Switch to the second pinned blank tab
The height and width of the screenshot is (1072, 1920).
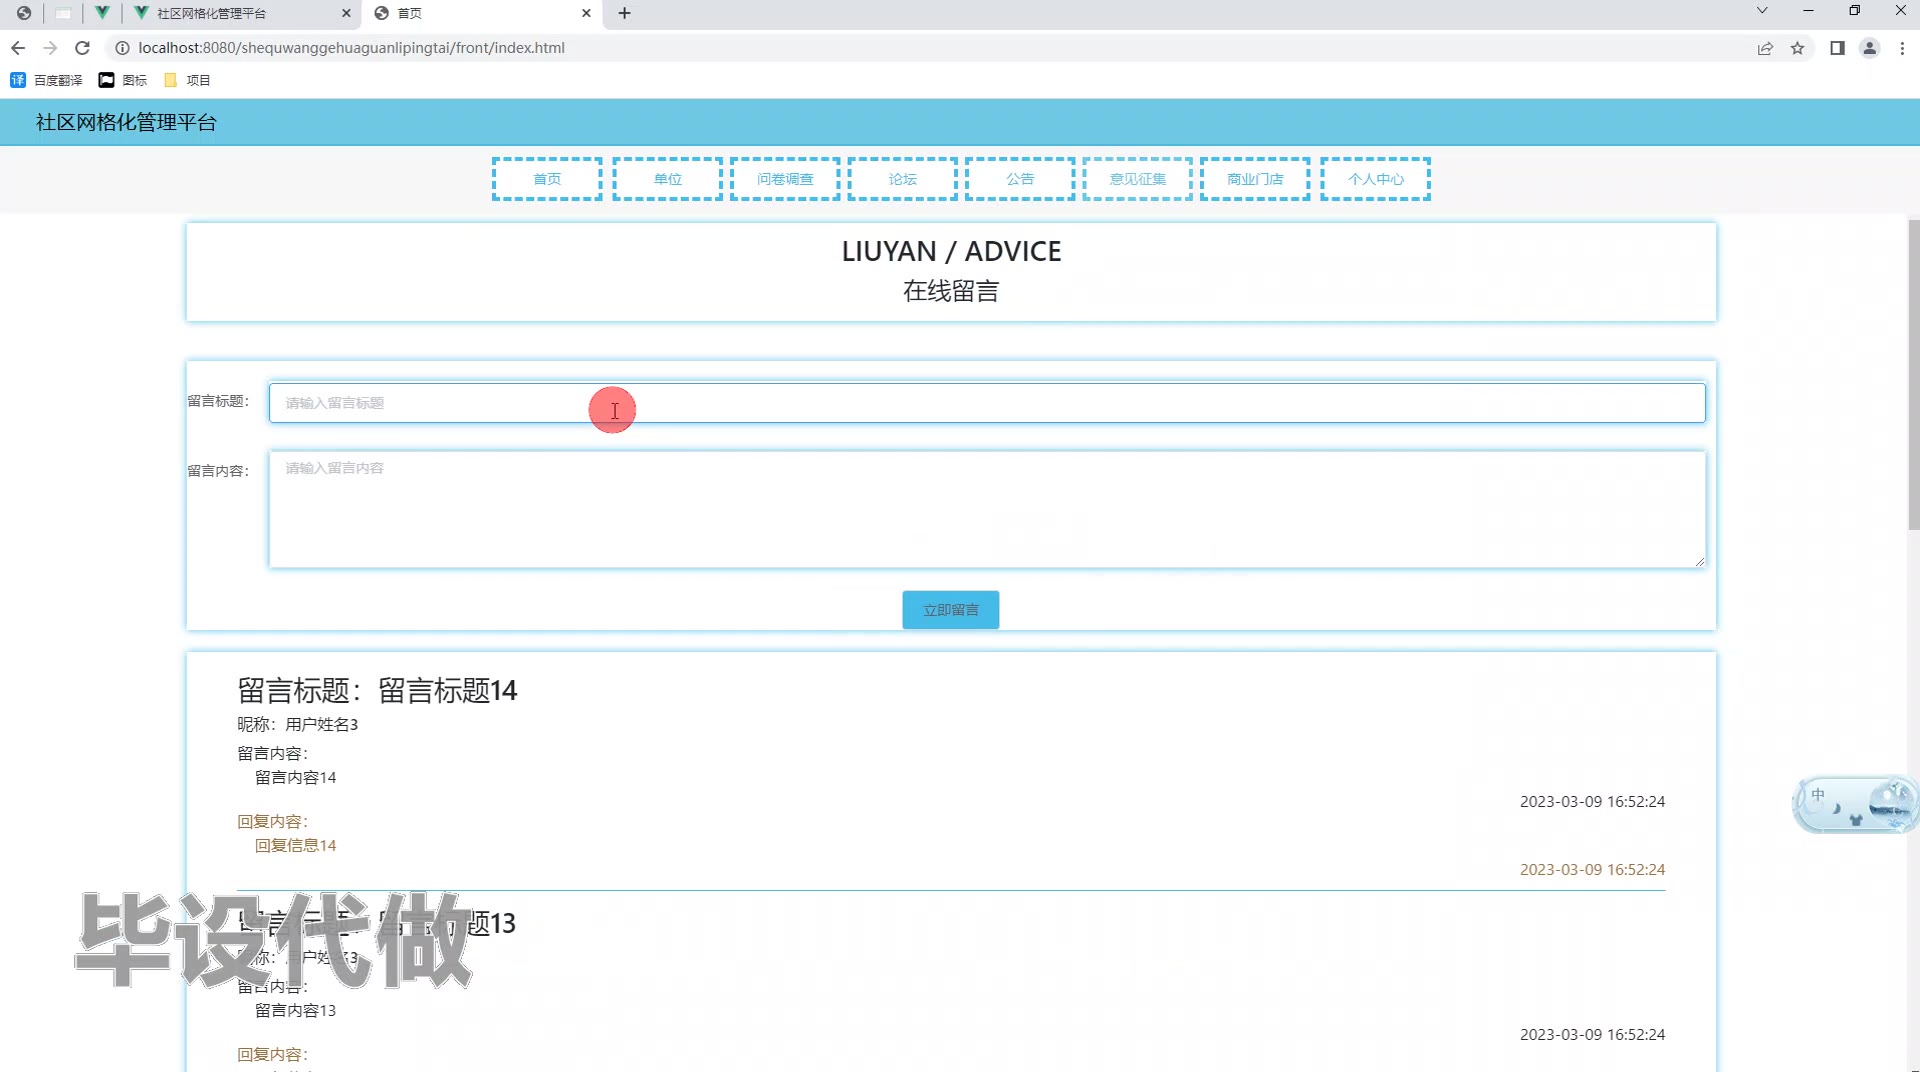coord(63,13)
